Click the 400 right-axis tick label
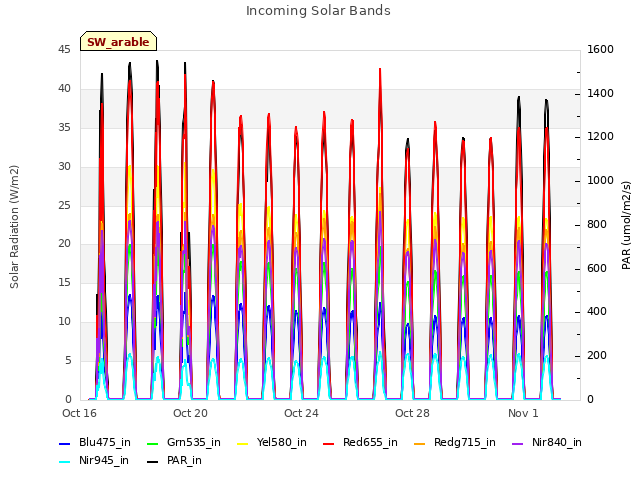 click(597, 312)
